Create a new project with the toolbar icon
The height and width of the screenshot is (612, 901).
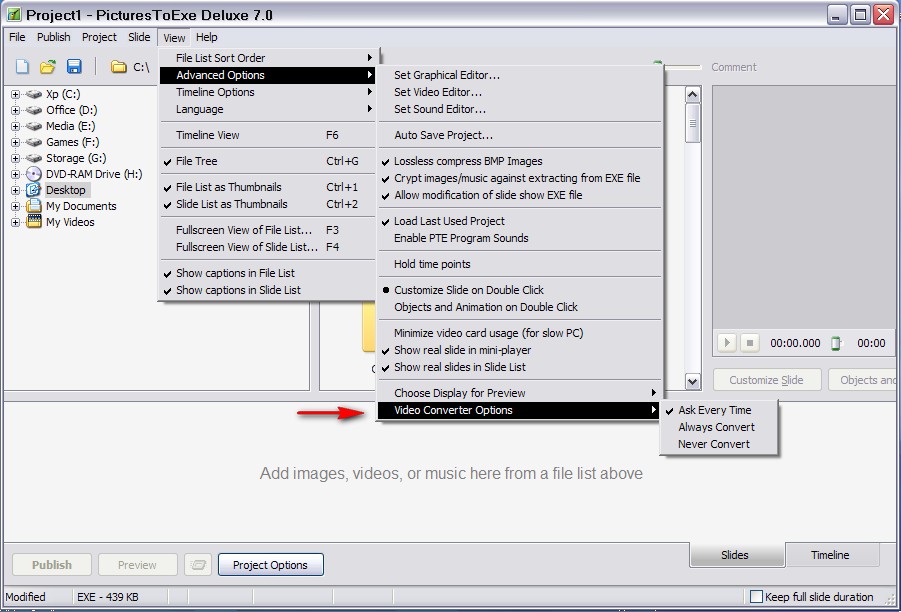pyautogui.click(x=22, y=67)
